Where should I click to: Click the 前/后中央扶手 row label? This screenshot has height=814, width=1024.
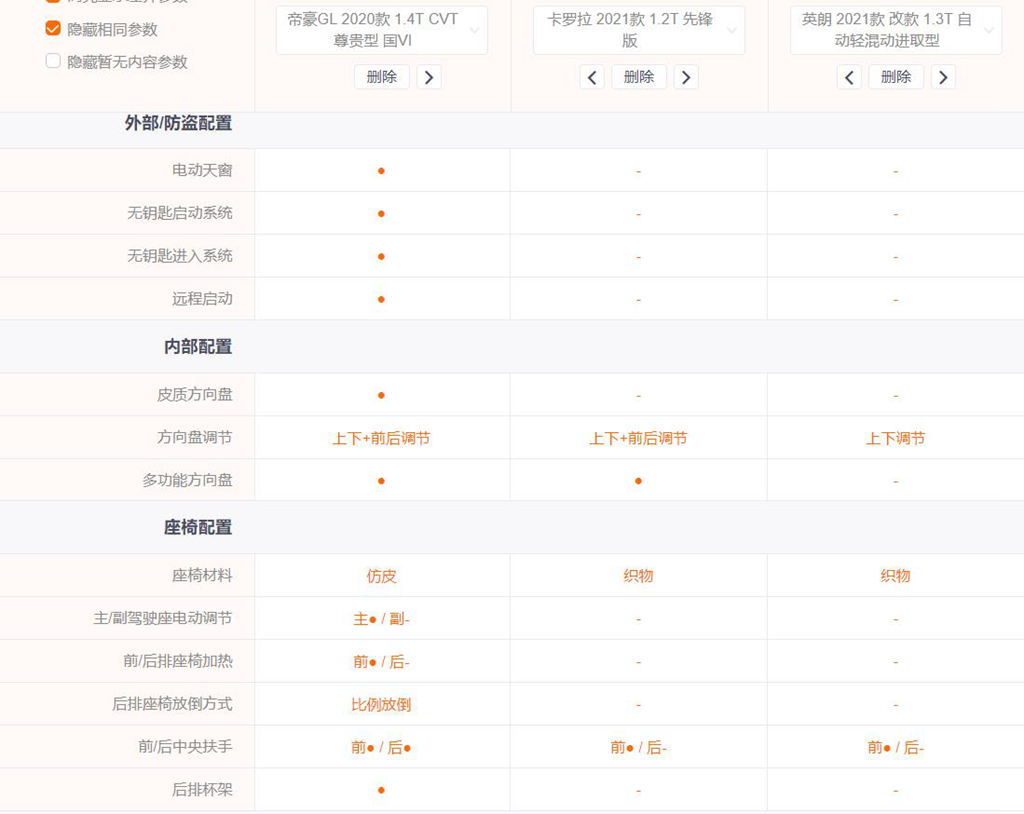[185, 746]
